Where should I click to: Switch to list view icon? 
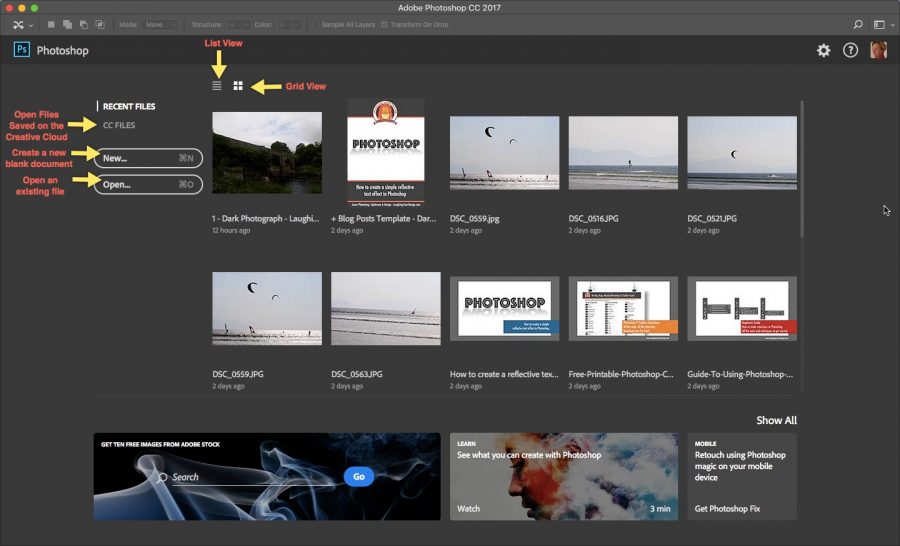[216, 86]
